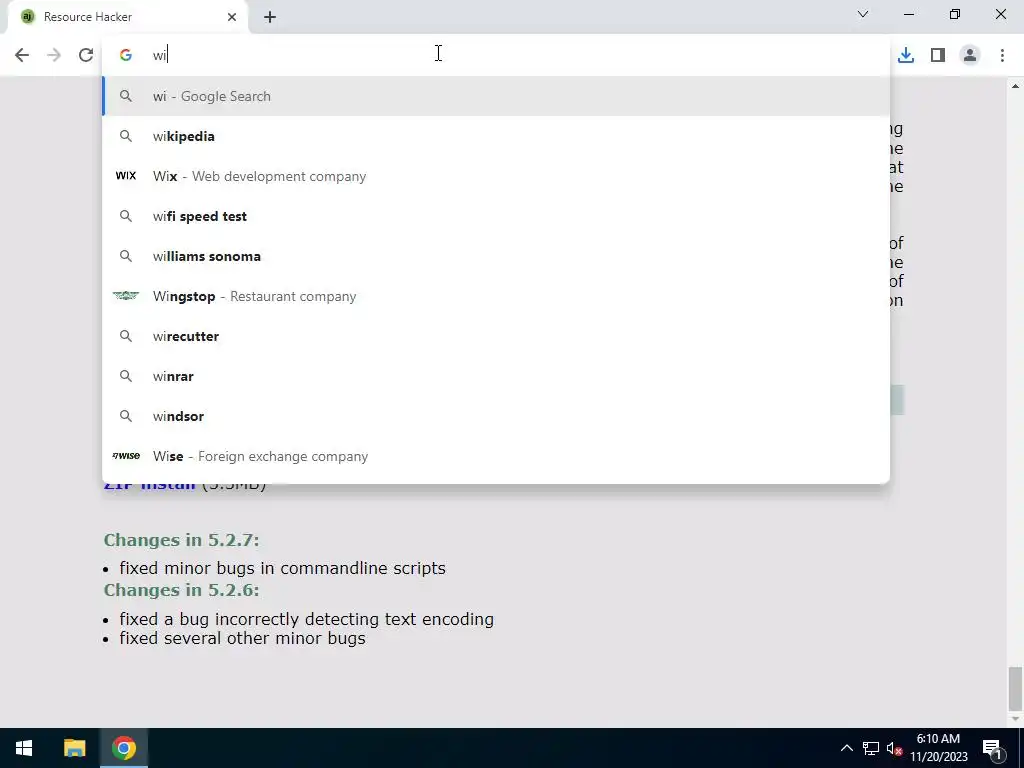1024x768 pixels.
Task: Open the profile avatar icon
Action: 970,55
